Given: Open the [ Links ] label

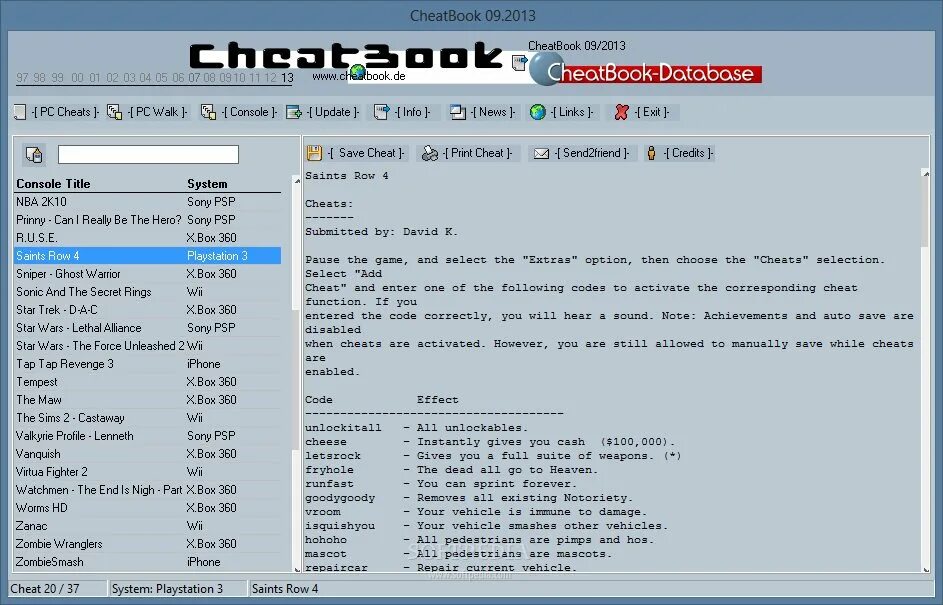Looking at the screenshot, I should pyautogui.click(x=571, y=112).
